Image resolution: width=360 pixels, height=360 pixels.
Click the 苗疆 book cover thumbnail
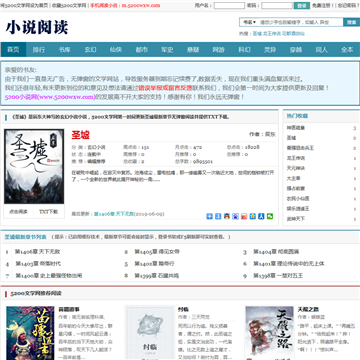pyautogui.click(x=30, y=333)
